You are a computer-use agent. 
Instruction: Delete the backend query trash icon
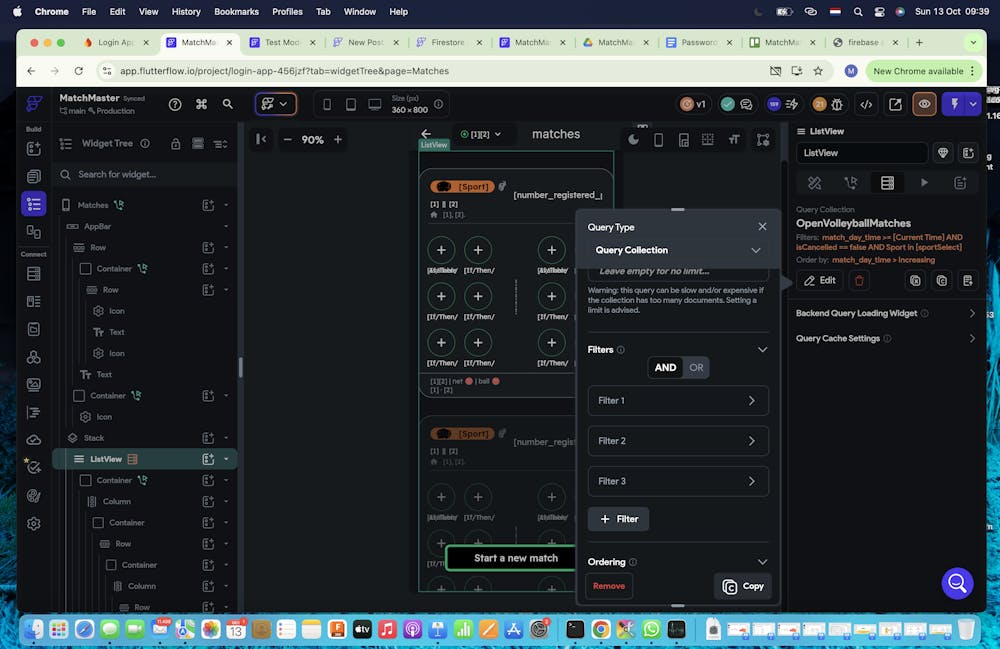pyautogui.click(x=859, y=281)
